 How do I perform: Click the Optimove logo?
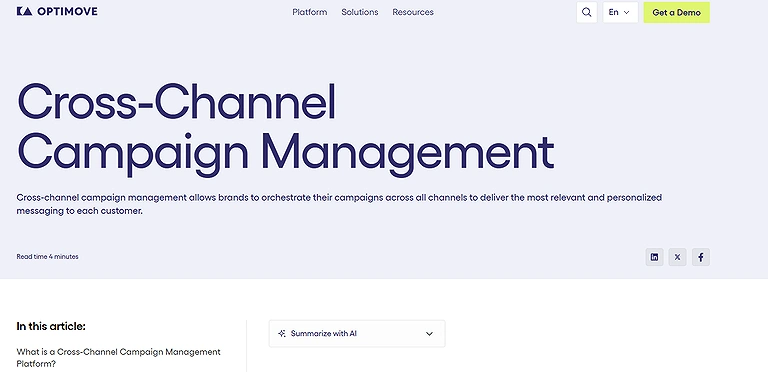point(57,11)
